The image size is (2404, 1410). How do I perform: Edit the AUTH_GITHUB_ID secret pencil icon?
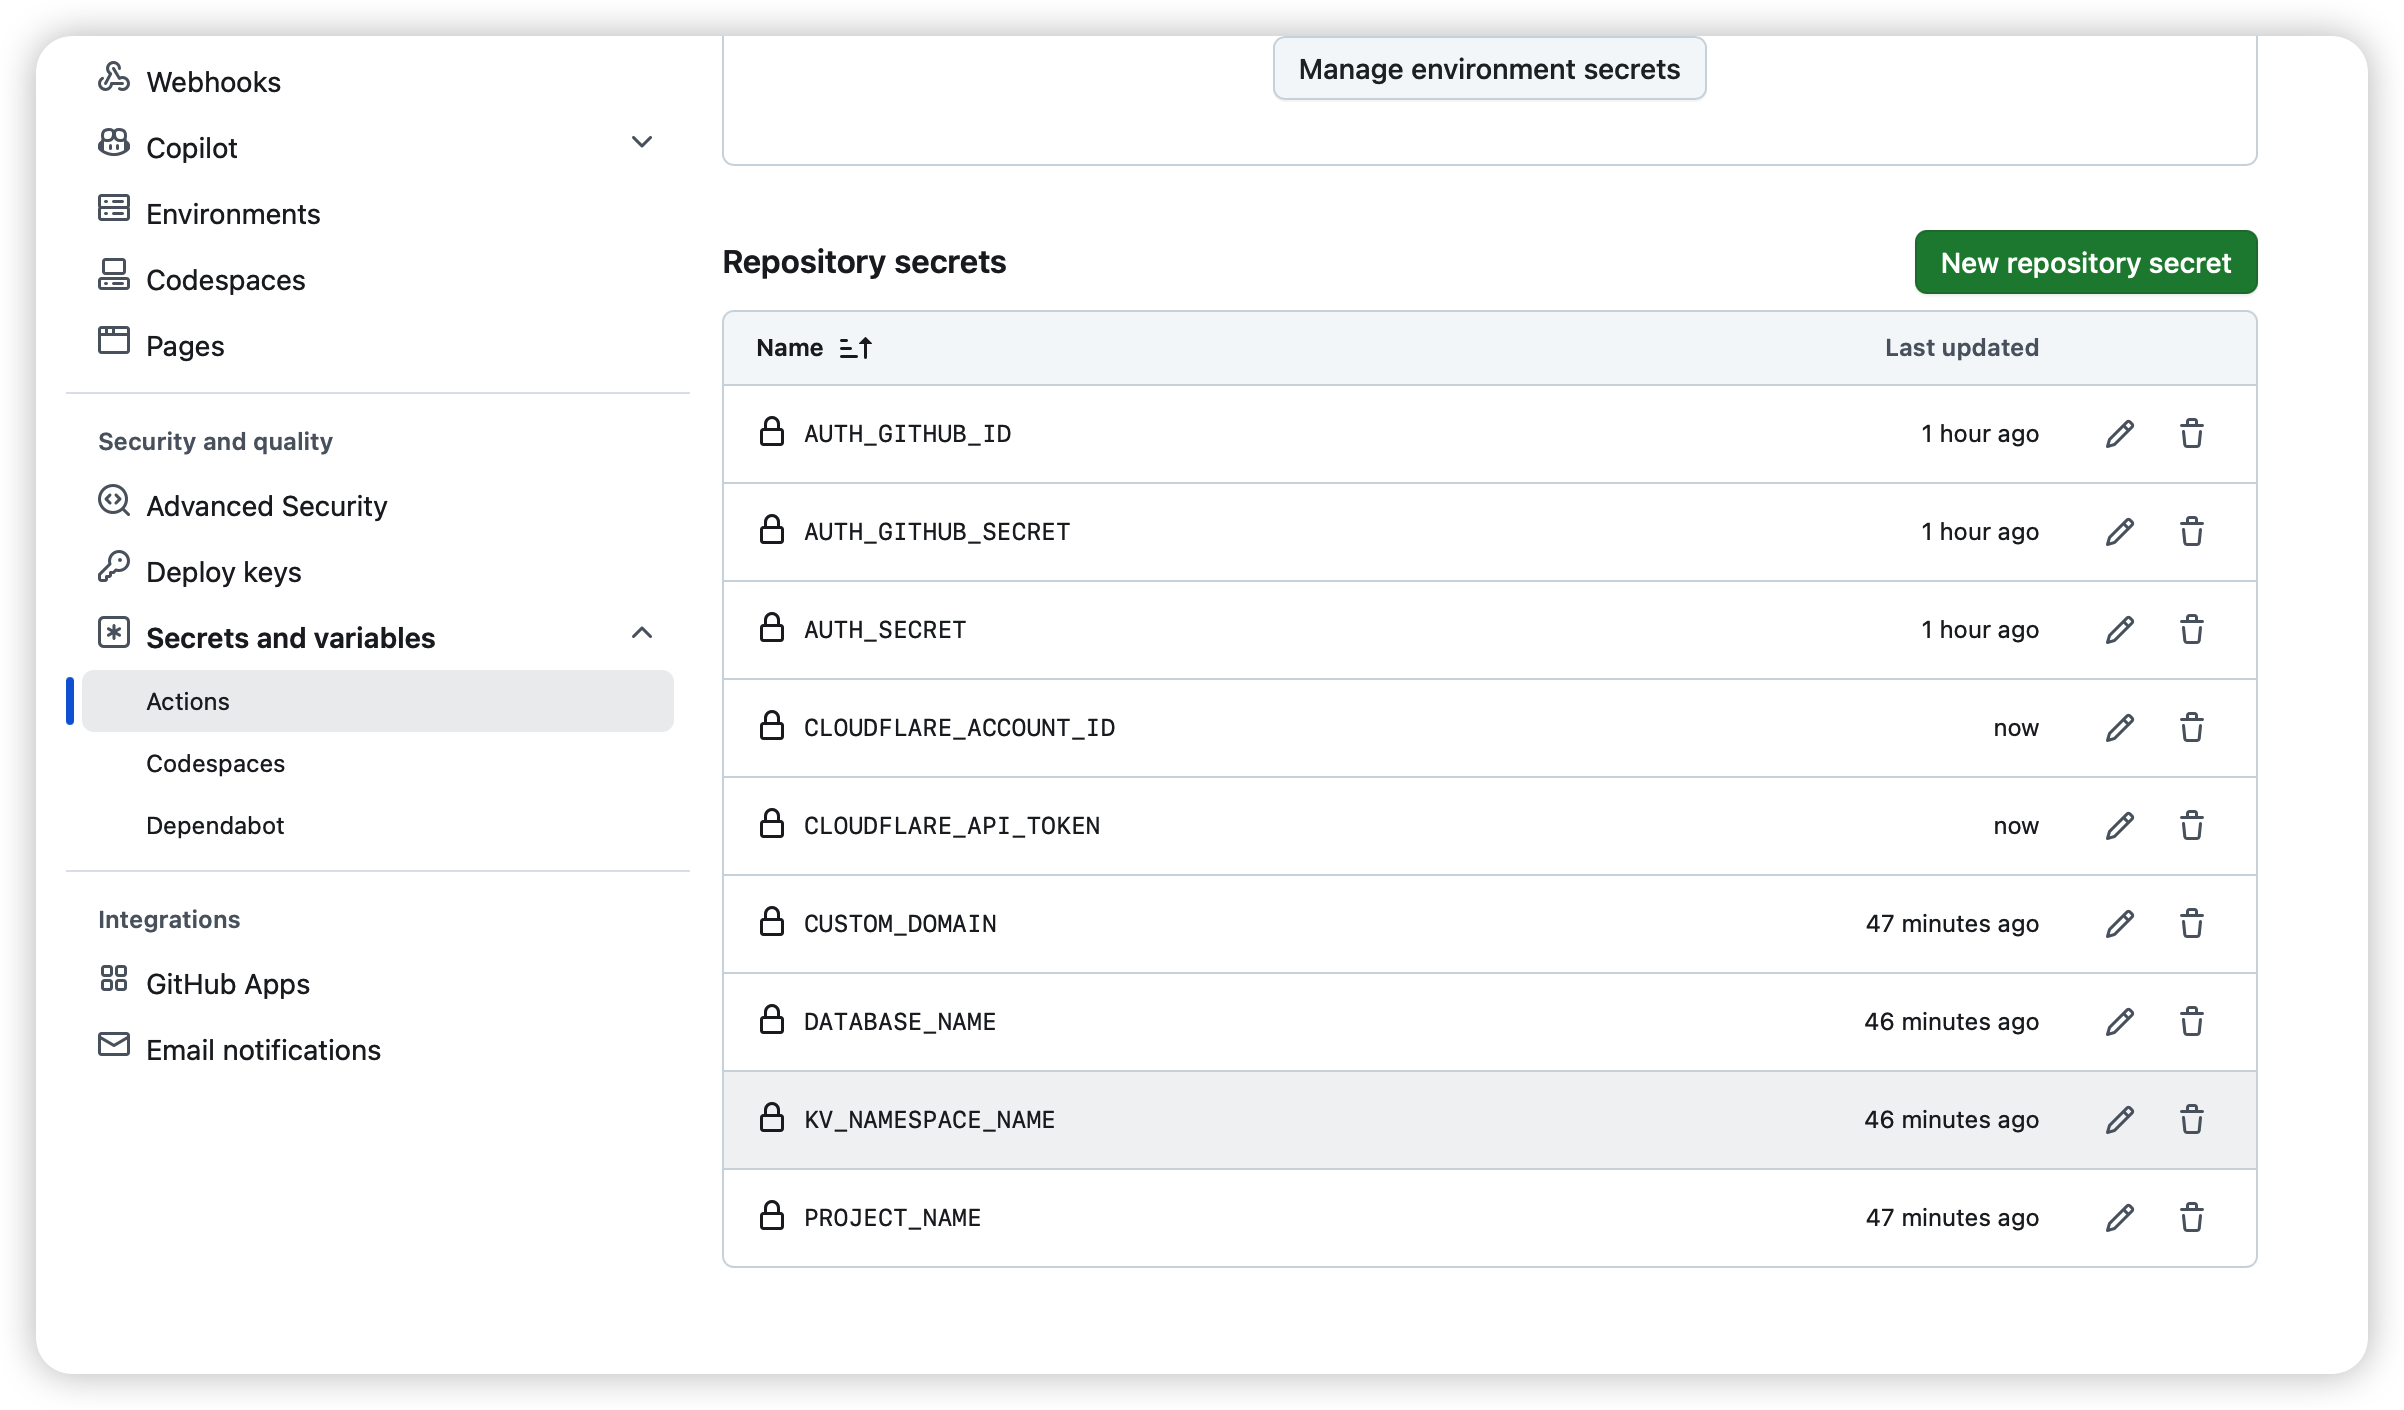click(x=2119, y=434)
